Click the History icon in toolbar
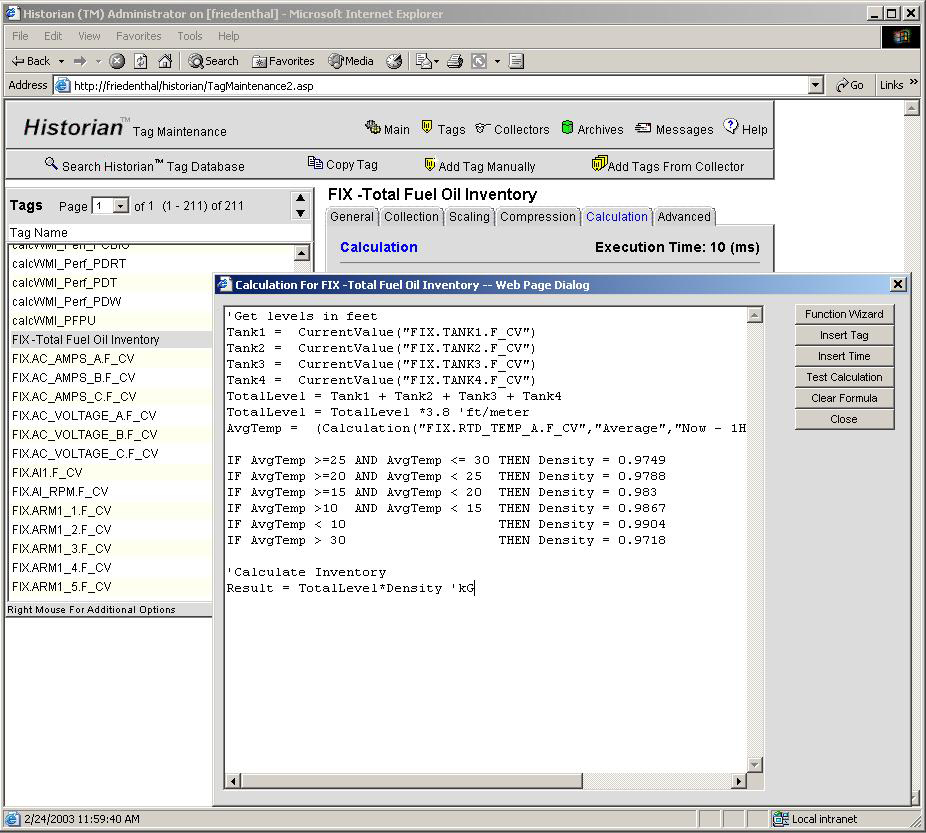The height and width of the screenshot is (833, 926). pos(394,61)
